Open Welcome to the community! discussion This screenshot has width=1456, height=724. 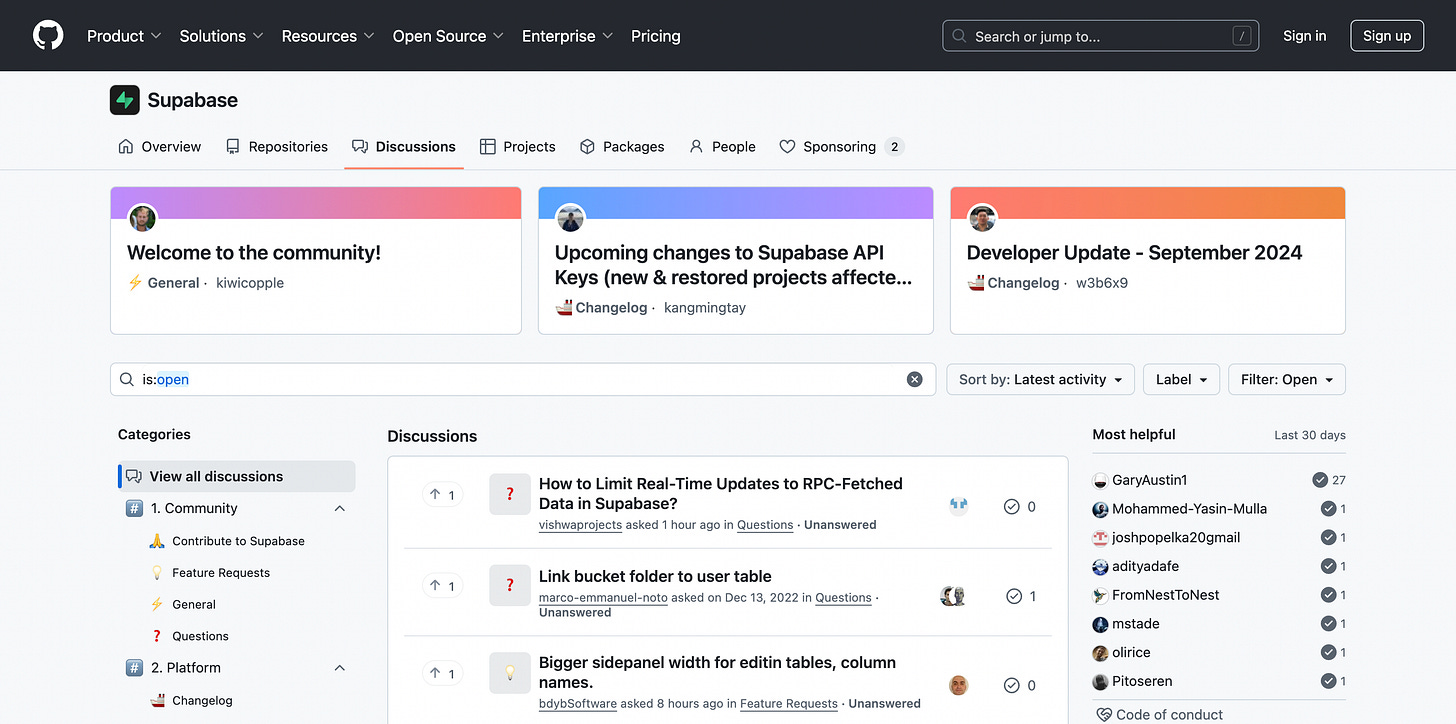click(254, 253)
